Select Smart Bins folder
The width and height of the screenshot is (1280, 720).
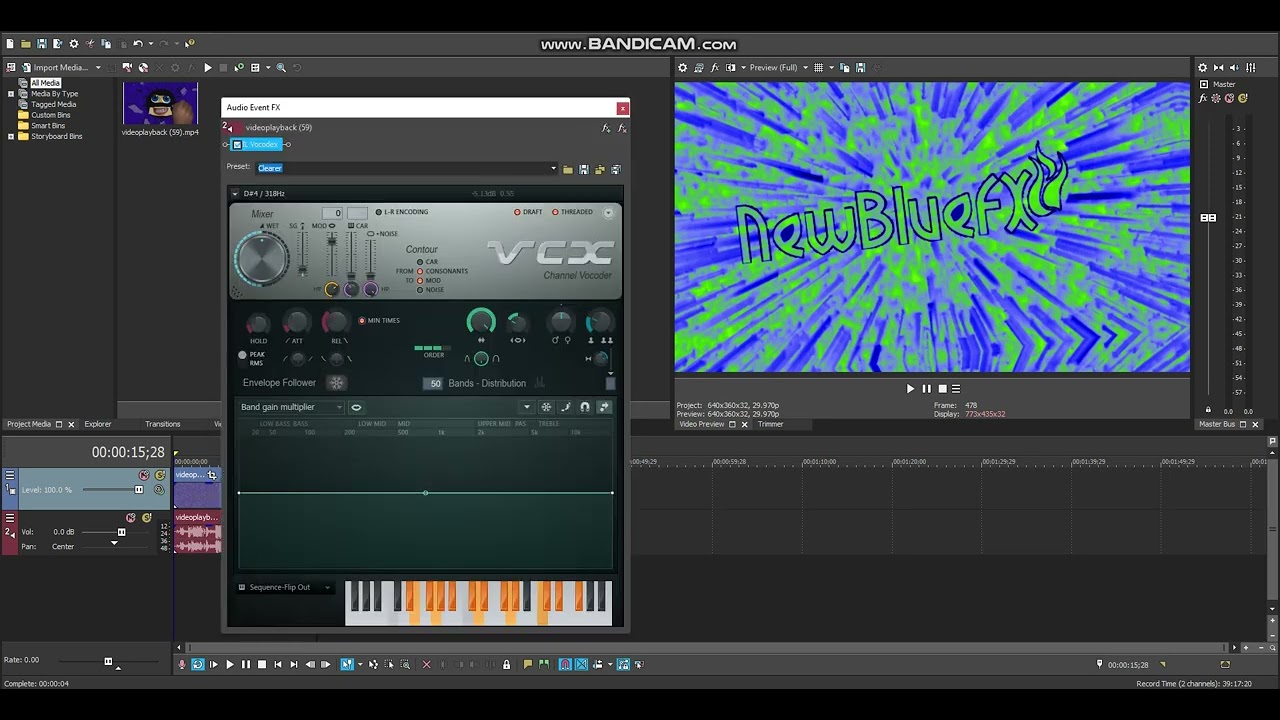point(48,126)
